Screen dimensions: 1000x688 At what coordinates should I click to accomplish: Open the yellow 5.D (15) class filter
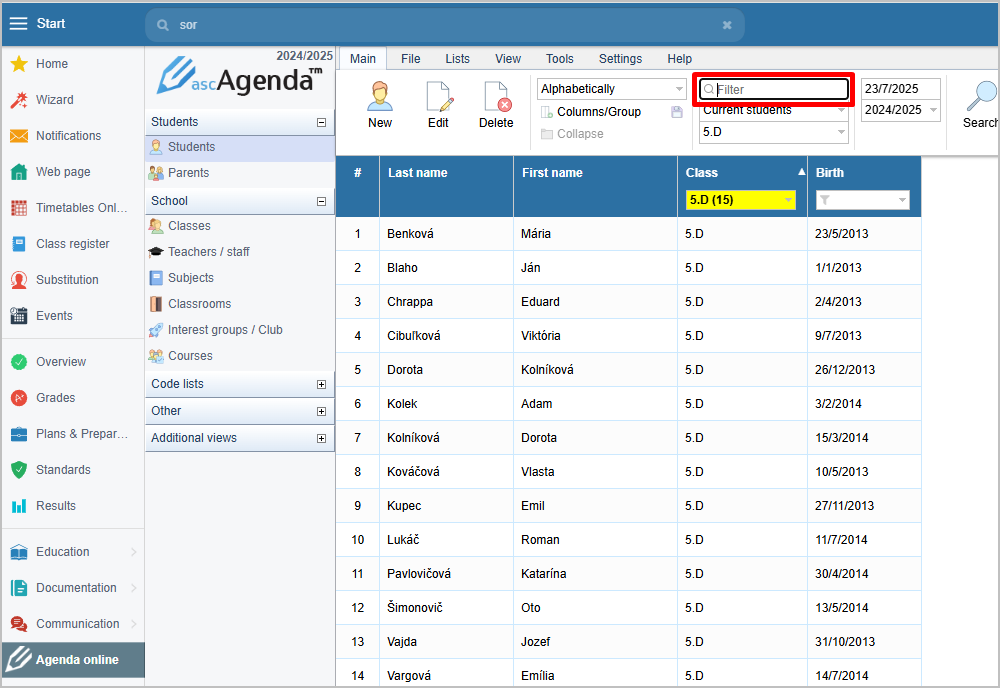tap(741, 200)
